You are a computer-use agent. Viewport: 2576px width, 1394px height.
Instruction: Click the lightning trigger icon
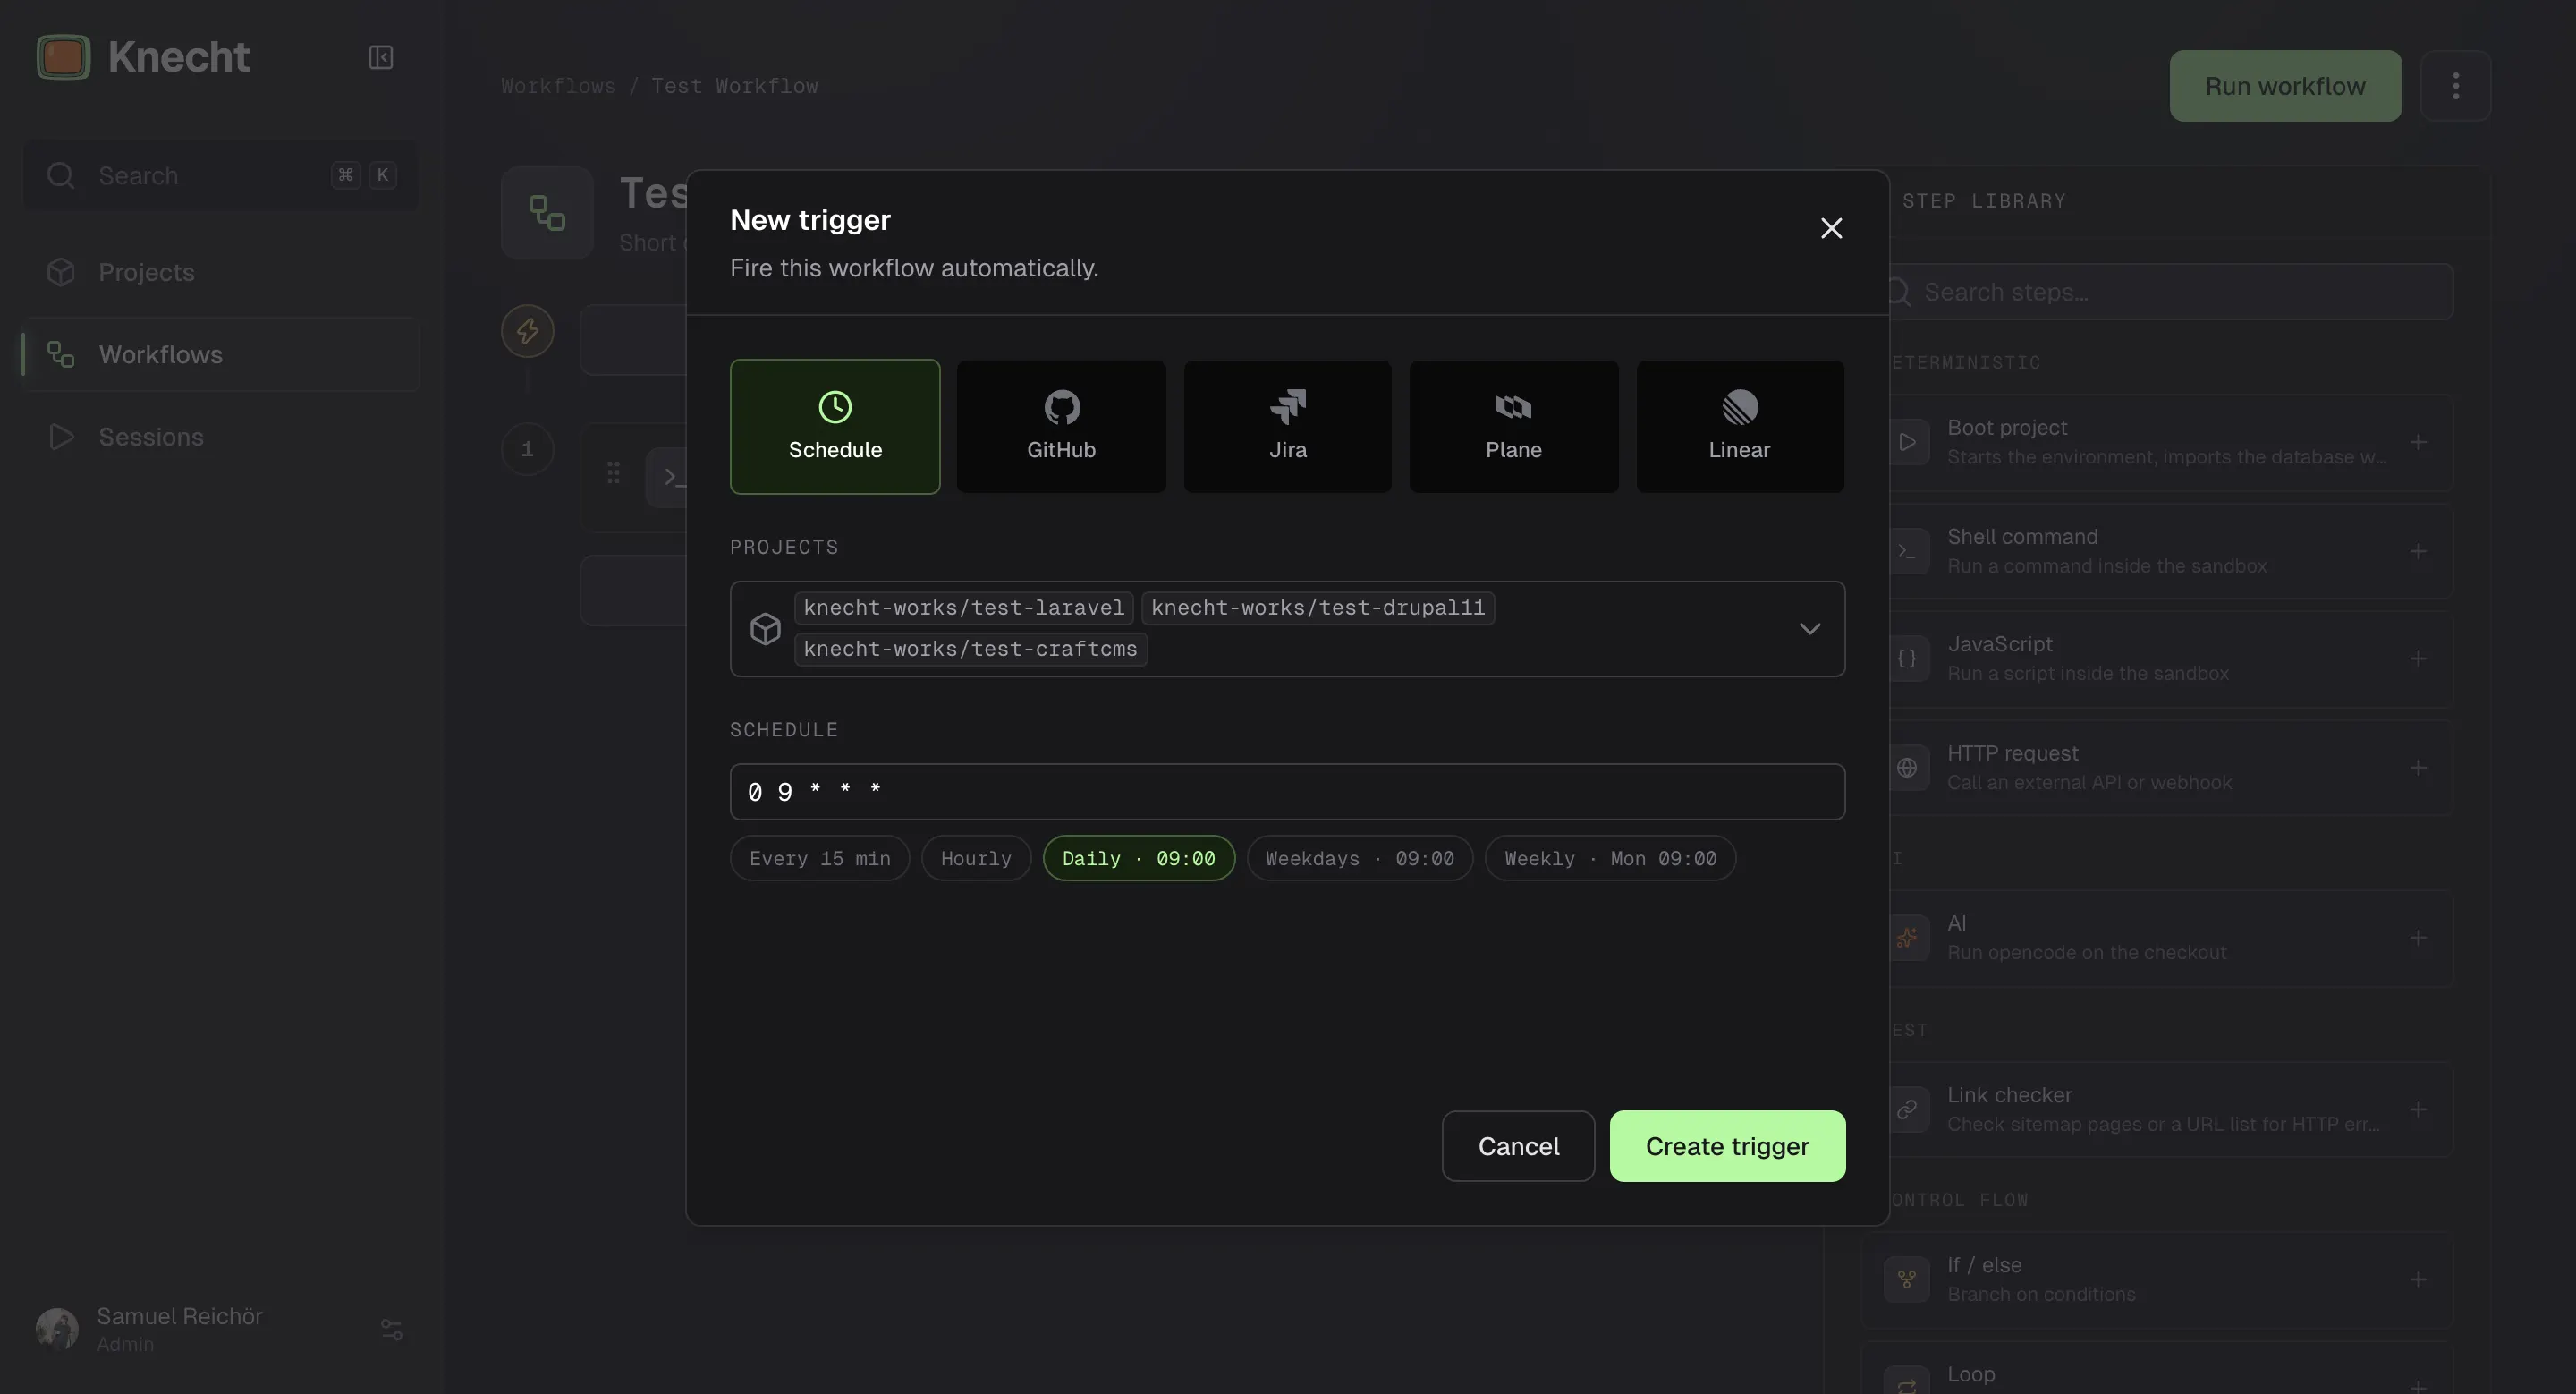pyautogui.click(x=527, y=331)
